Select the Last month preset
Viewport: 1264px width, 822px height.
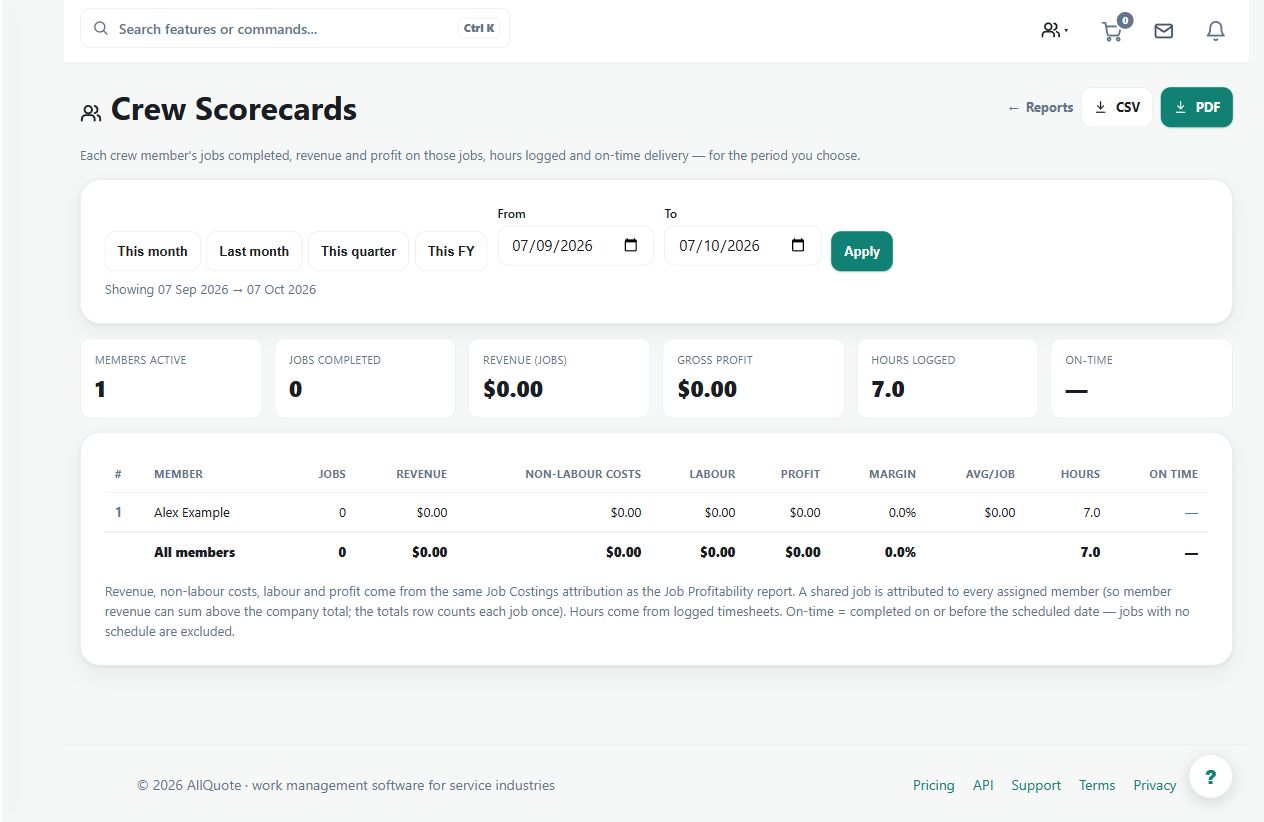(x=254, y=251)
